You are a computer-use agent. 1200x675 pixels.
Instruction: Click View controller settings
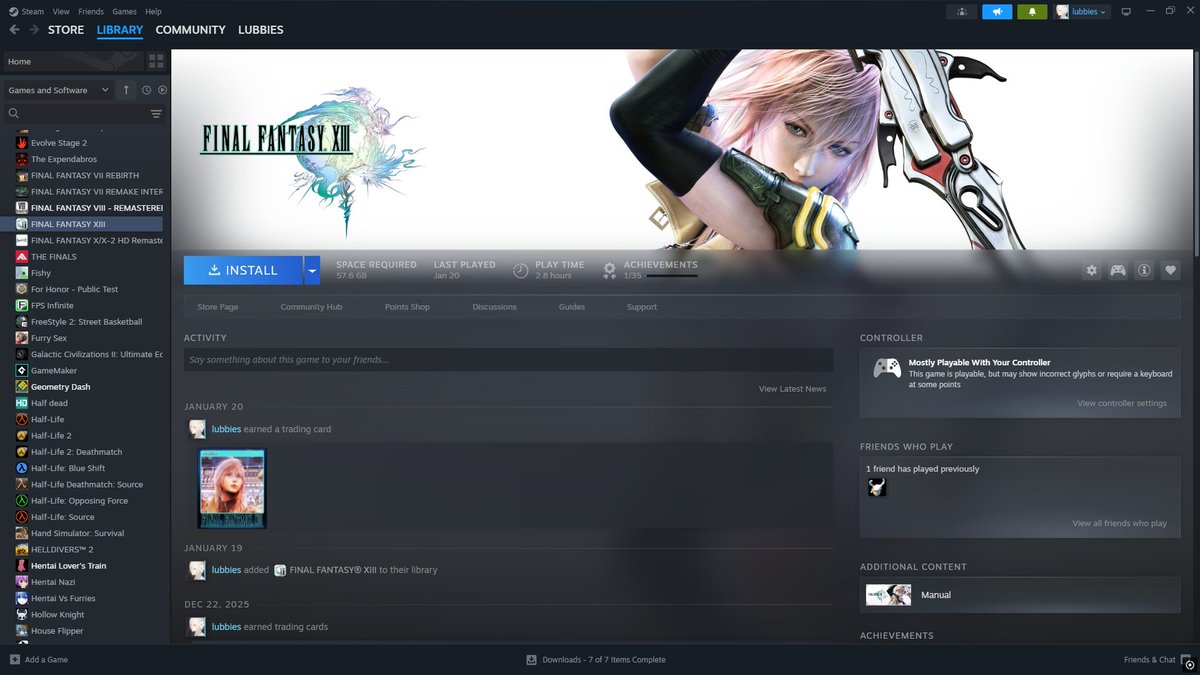1122,403
